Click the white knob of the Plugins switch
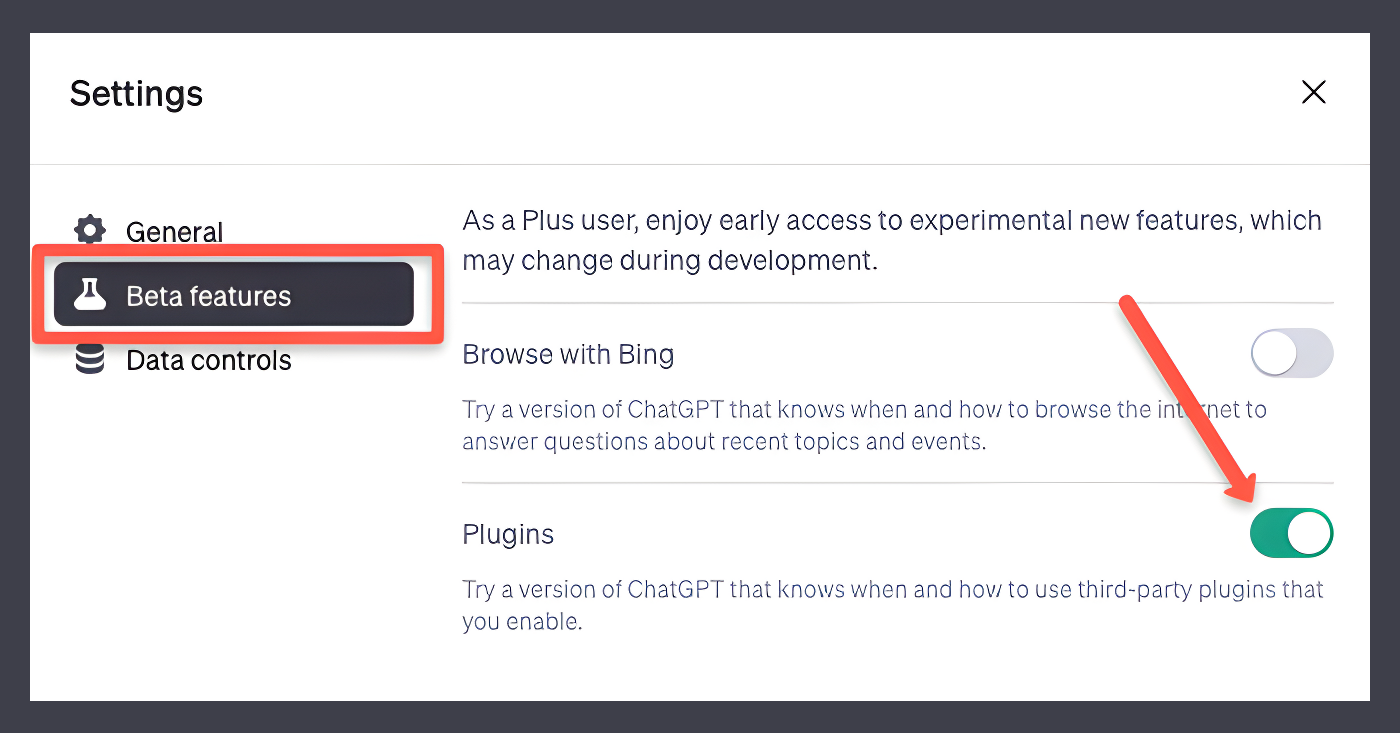 point(1309,533)
